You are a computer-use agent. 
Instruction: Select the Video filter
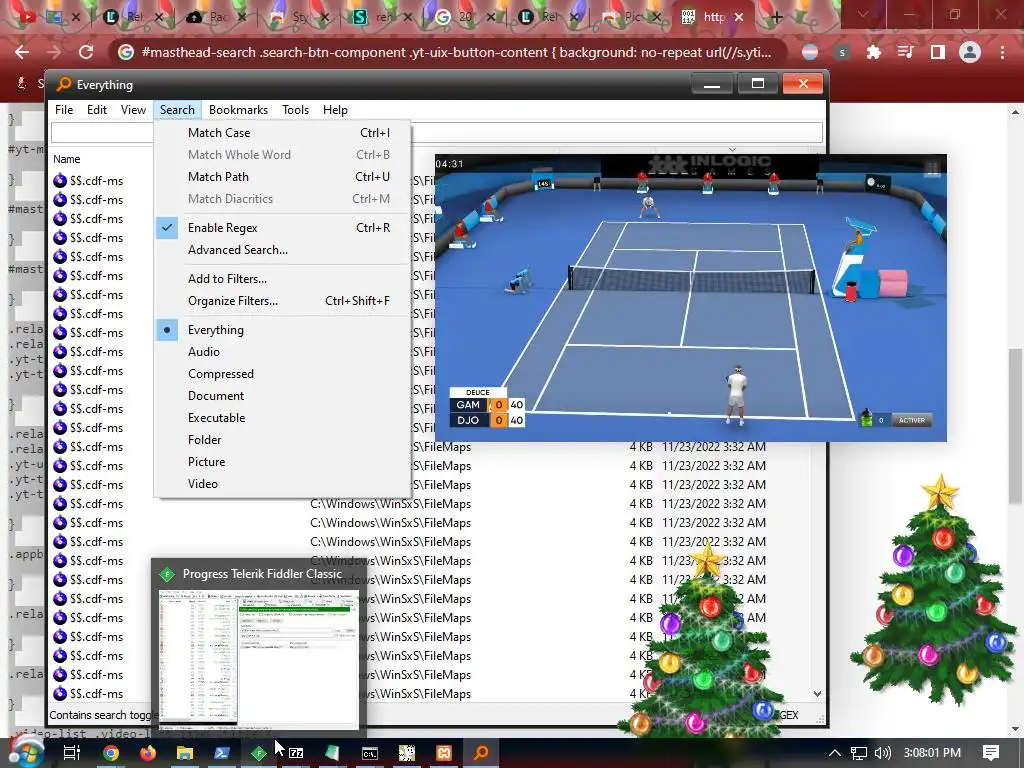pyautogui.click(x=282, y=484)
